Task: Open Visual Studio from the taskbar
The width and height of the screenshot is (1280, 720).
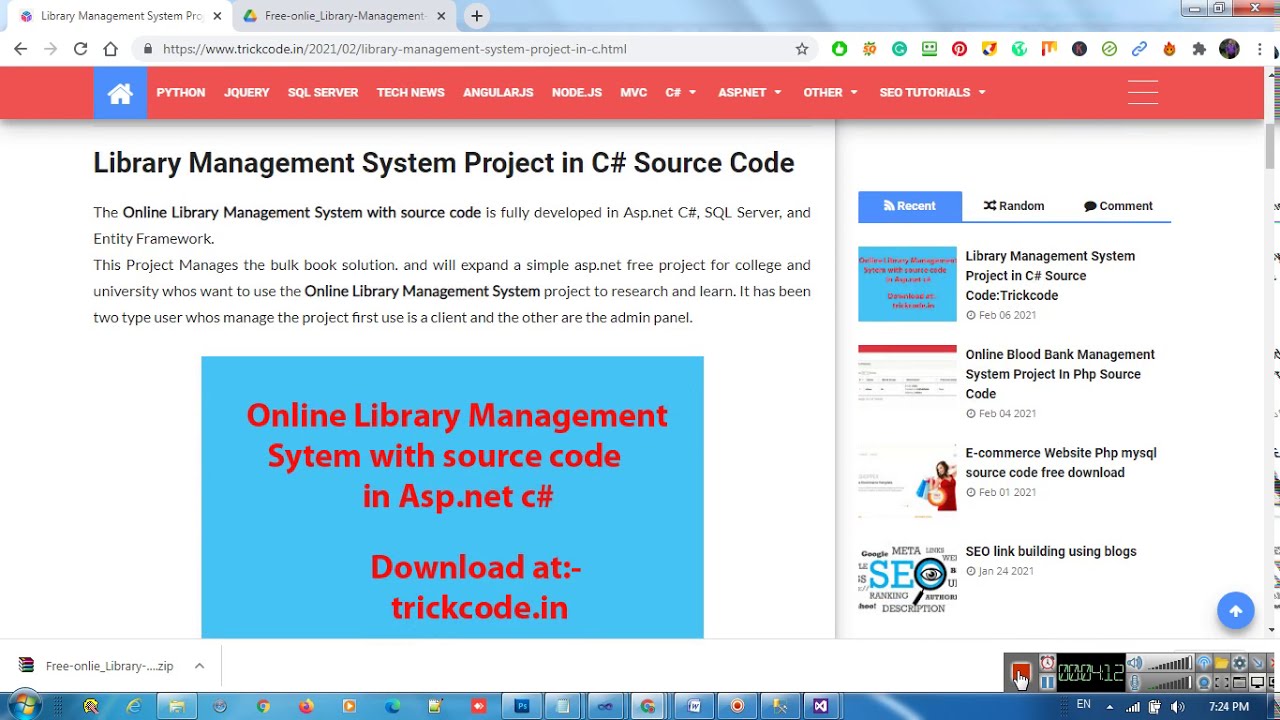Action: (x=821, y=706)
